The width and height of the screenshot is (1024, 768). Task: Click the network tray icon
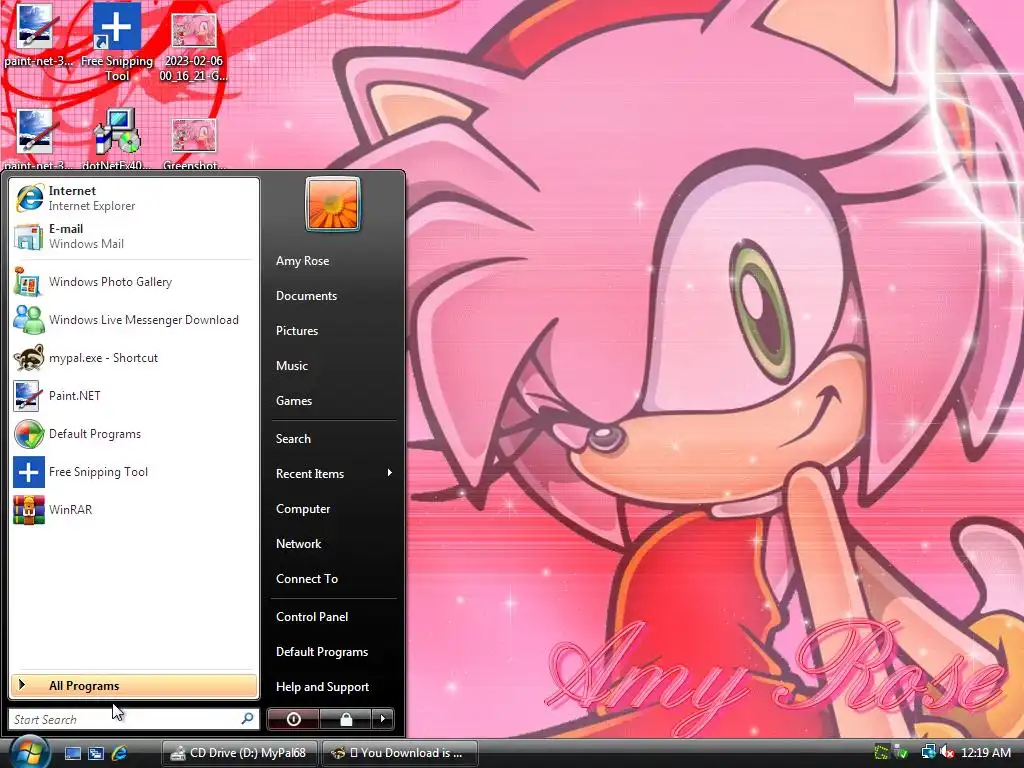[928, 752]
